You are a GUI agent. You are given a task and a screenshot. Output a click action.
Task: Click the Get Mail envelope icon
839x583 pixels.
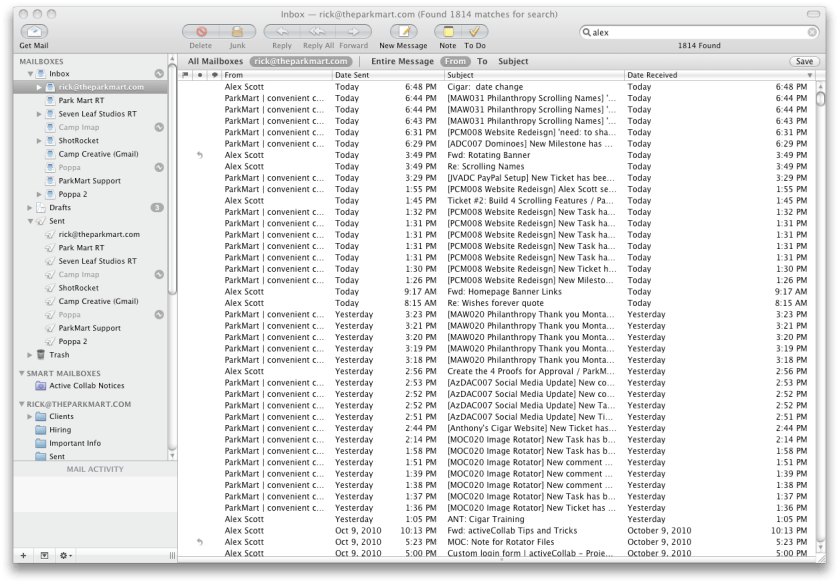click(34, 31)
